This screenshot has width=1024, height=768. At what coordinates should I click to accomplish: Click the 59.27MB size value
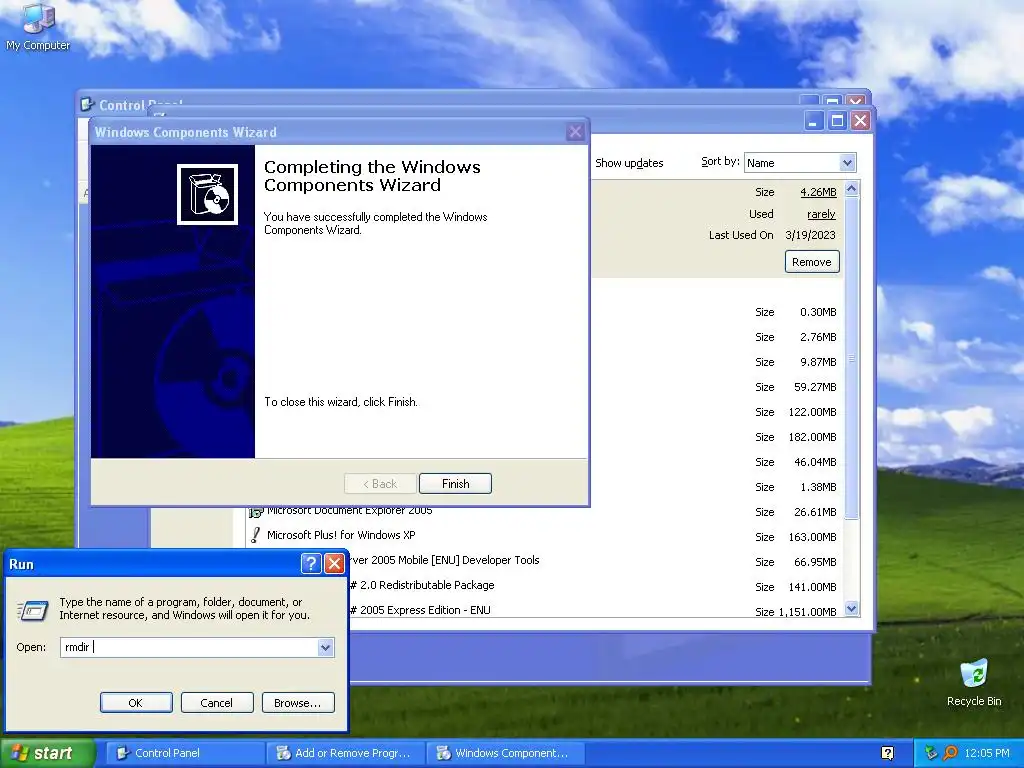point(815,387)
